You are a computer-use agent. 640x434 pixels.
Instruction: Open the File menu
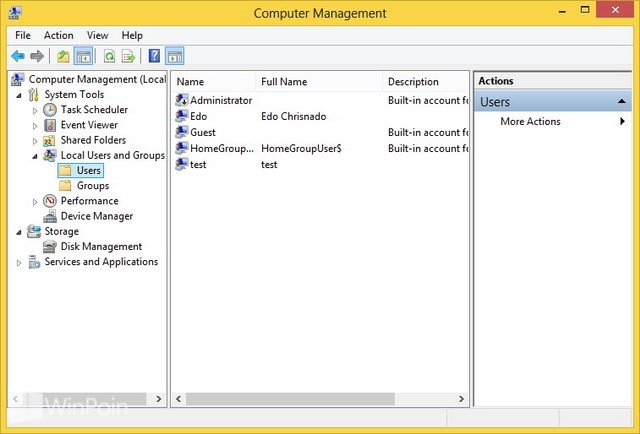click(23, 36)
